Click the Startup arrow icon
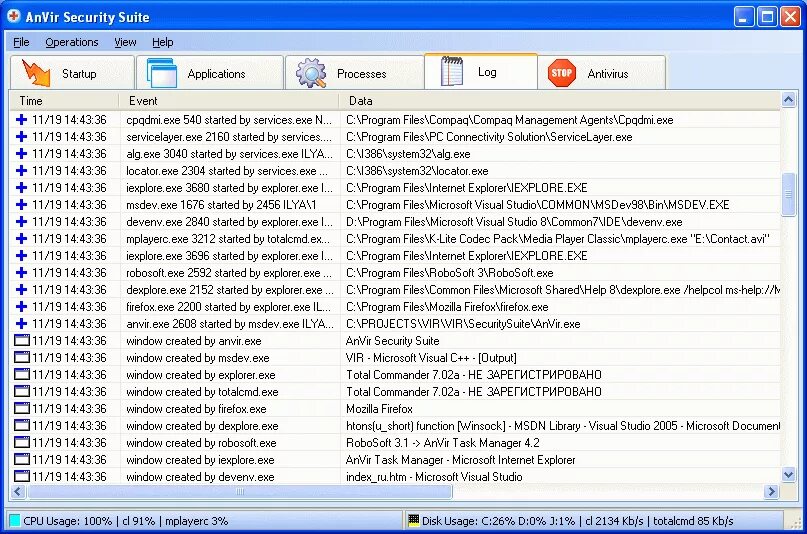 [x=35, y=73]
